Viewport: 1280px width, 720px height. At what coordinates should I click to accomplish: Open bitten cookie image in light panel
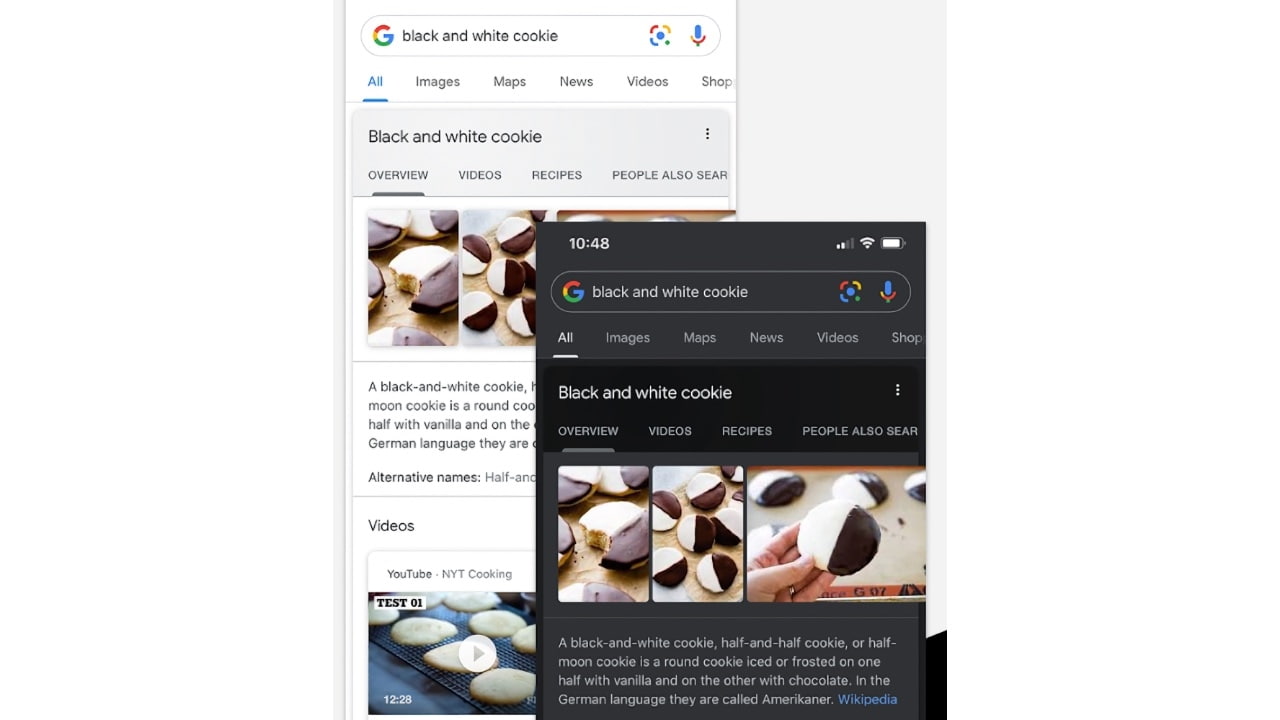pos(413,278)
